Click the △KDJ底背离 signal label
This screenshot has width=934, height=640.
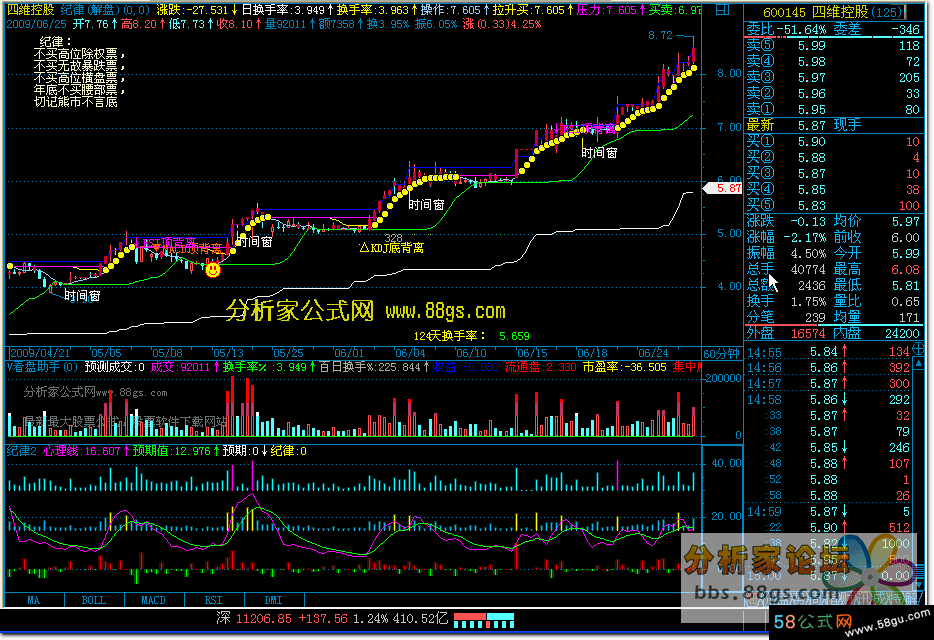(x=391, y=247)
